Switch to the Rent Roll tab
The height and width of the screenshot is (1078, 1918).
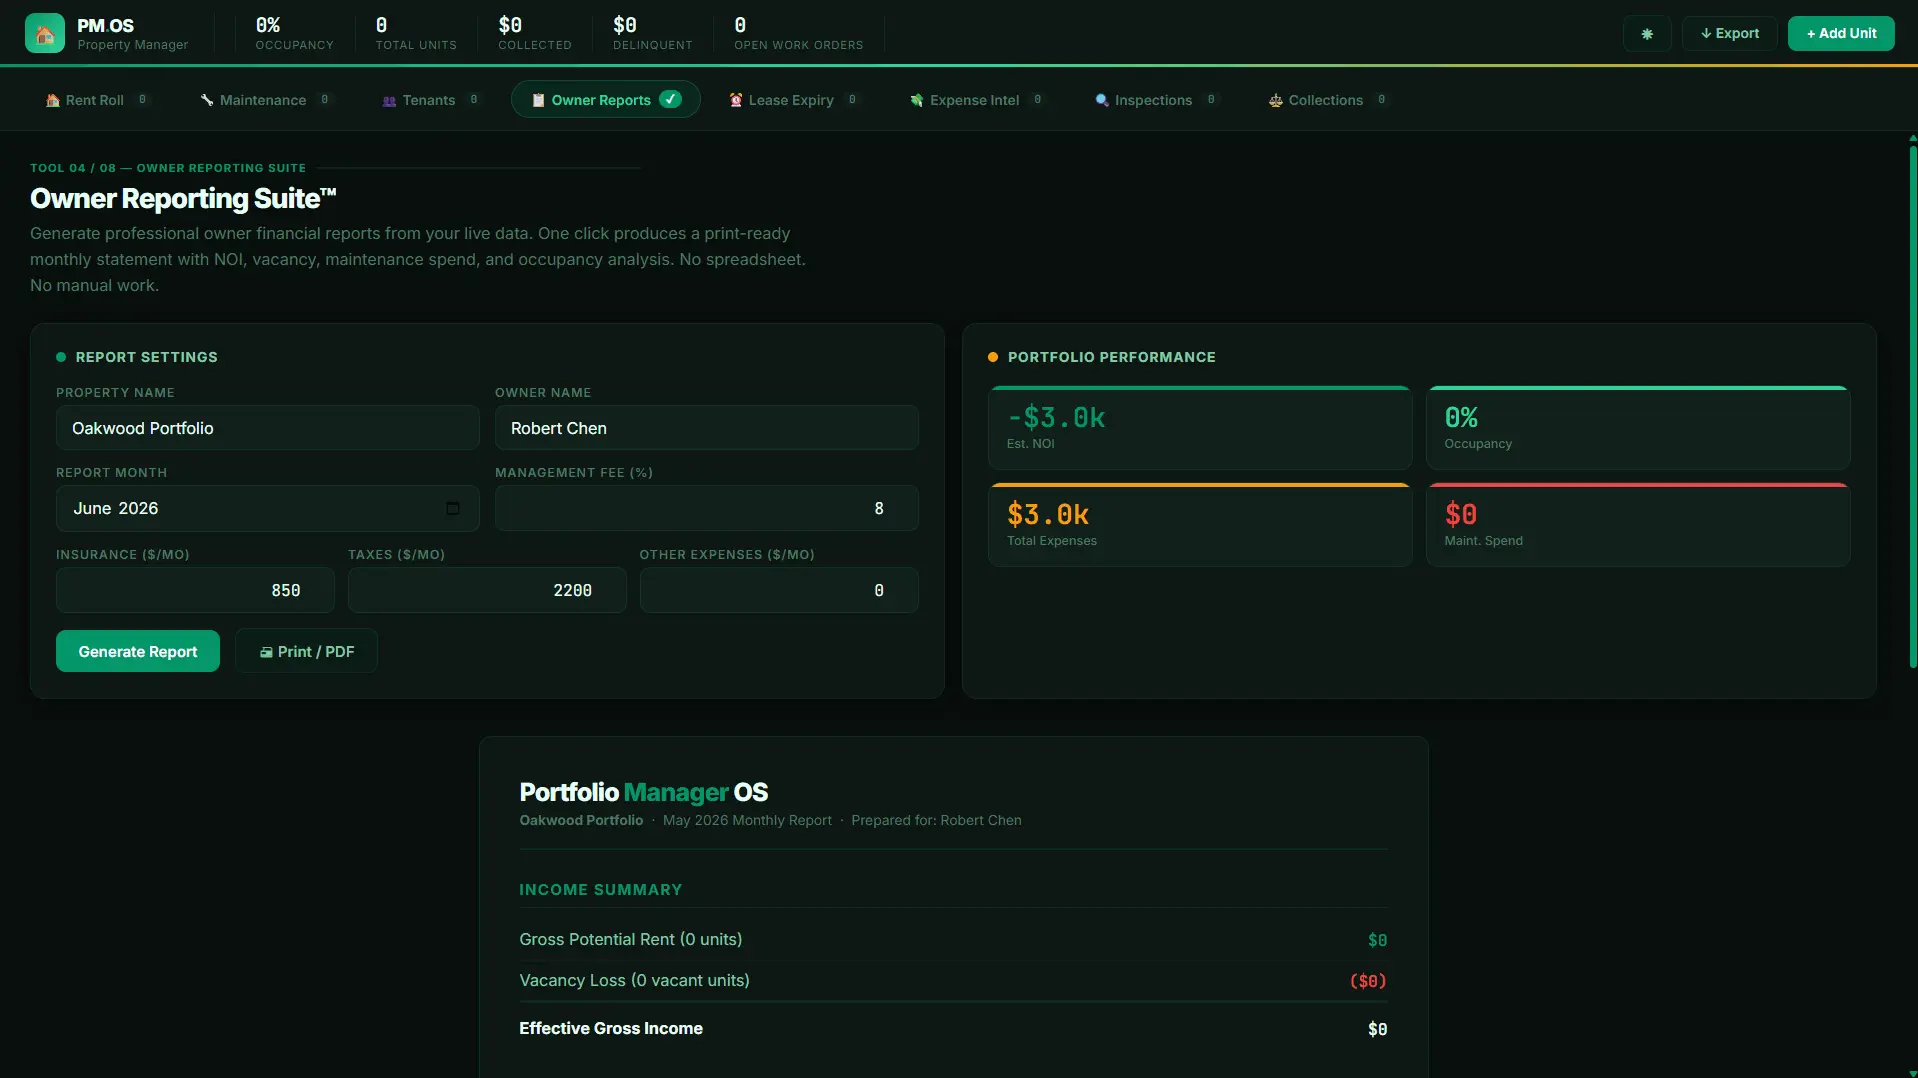[97, 100]
